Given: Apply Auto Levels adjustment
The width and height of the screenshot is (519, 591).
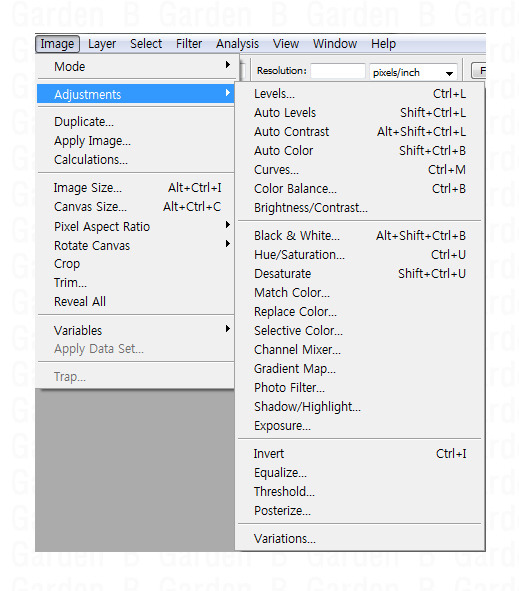Looking at the screenshot, I should coord(360,112).
